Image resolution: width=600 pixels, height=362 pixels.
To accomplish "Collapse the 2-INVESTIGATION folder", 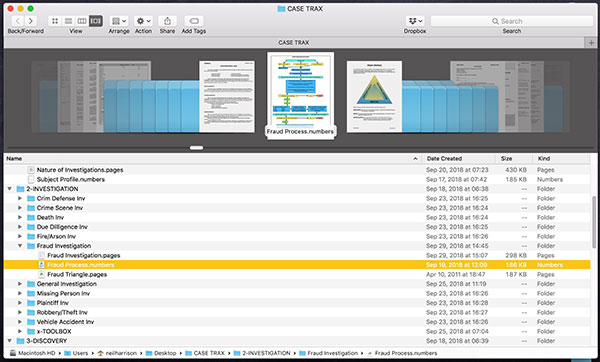I will click(10, 189).
